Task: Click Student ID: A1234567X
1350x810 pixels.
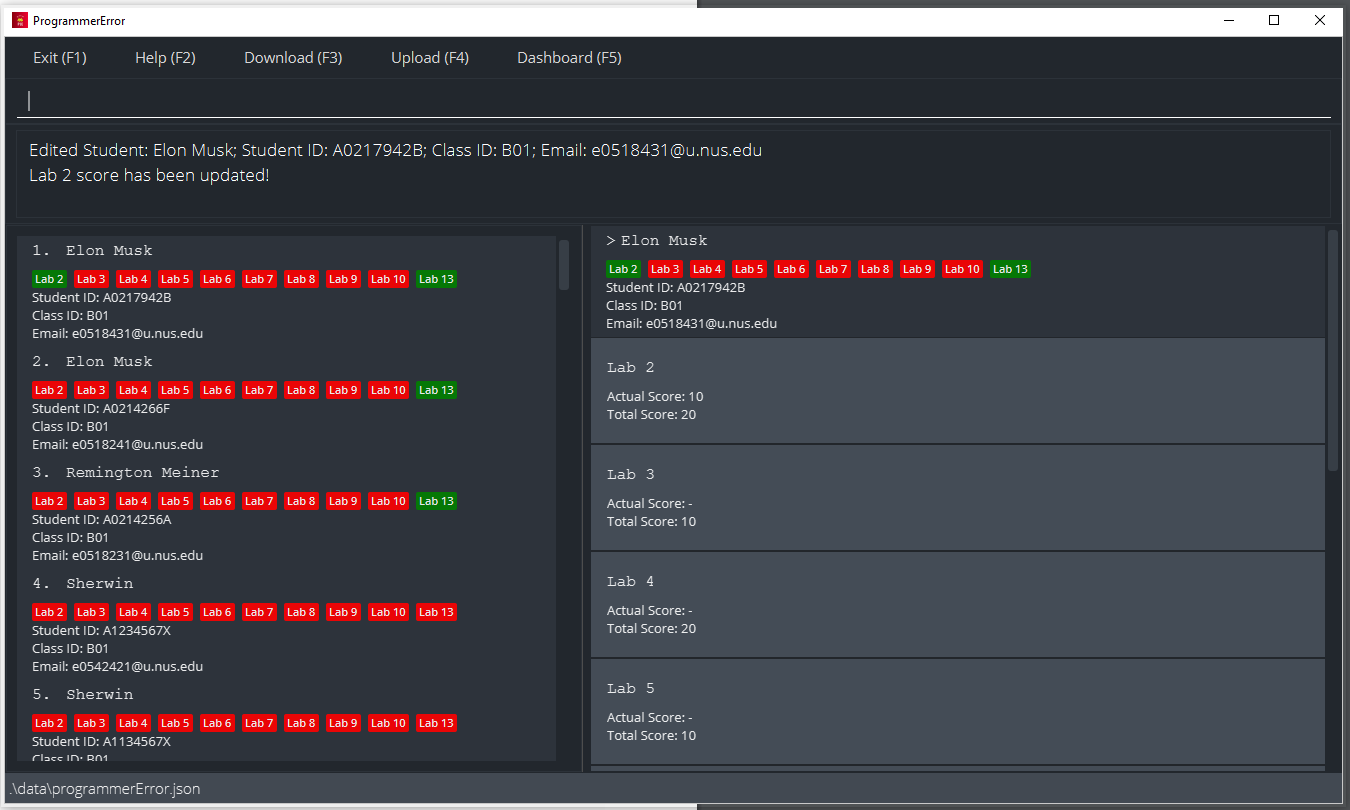Action: tap(102, 630)
